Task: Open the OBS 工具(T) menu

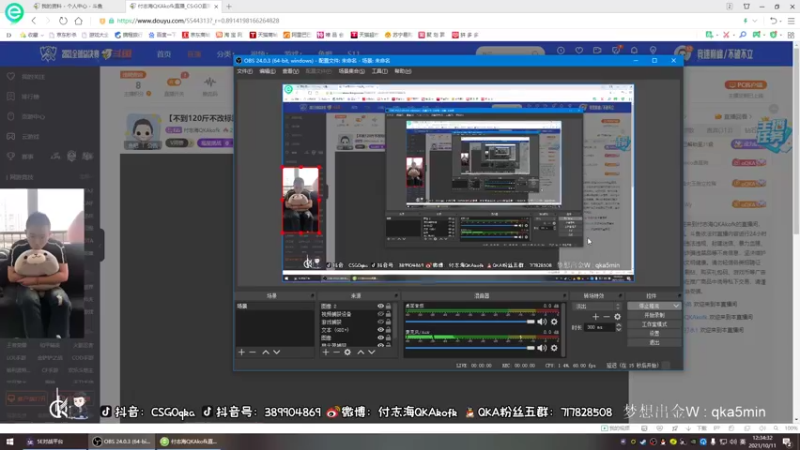Action: (379, 71)
